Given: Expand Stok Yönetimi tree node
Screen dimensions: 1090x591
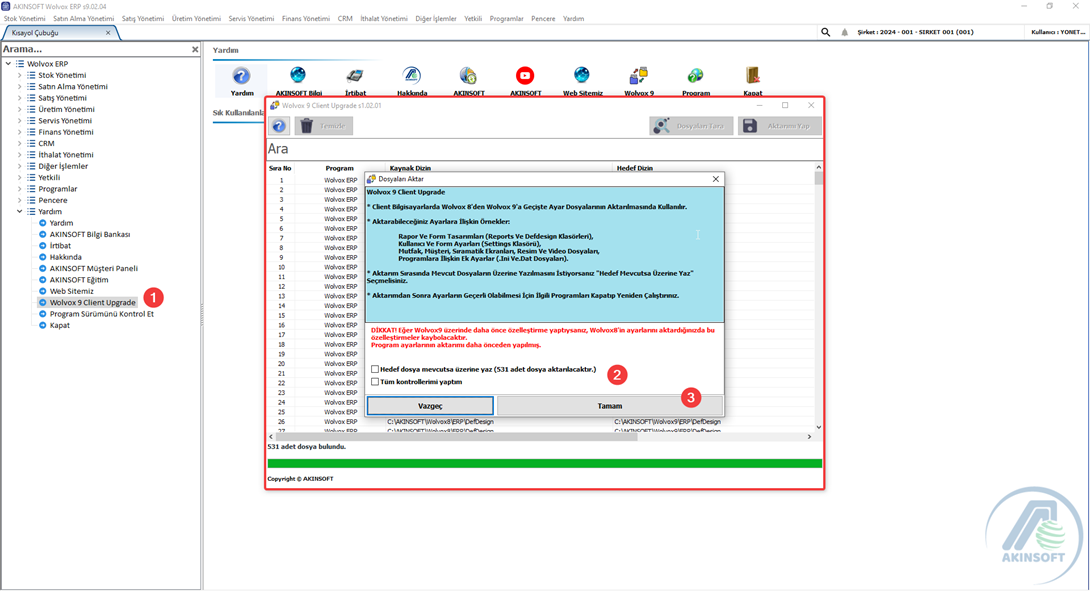Looking at the screenshot, I should click(x=19, y=75).
